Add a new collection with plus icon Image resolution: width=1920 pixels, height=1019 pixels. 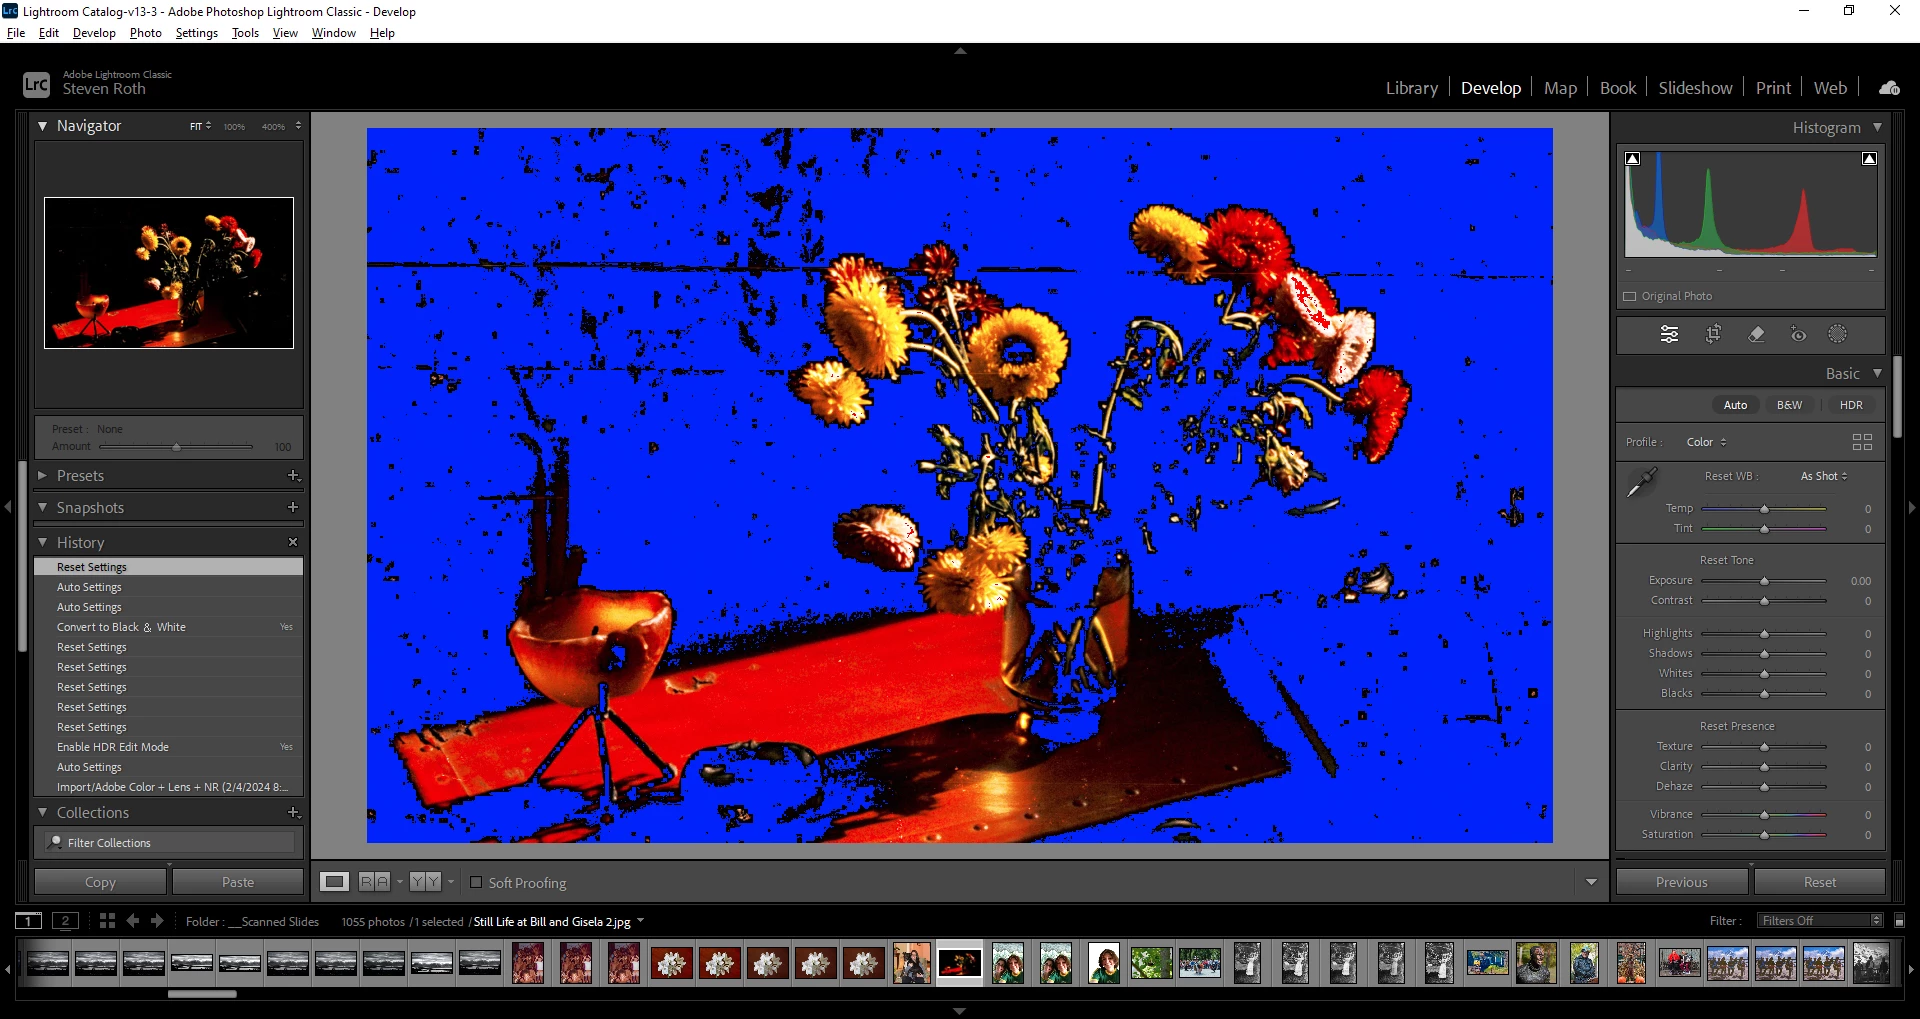(293, 813)
